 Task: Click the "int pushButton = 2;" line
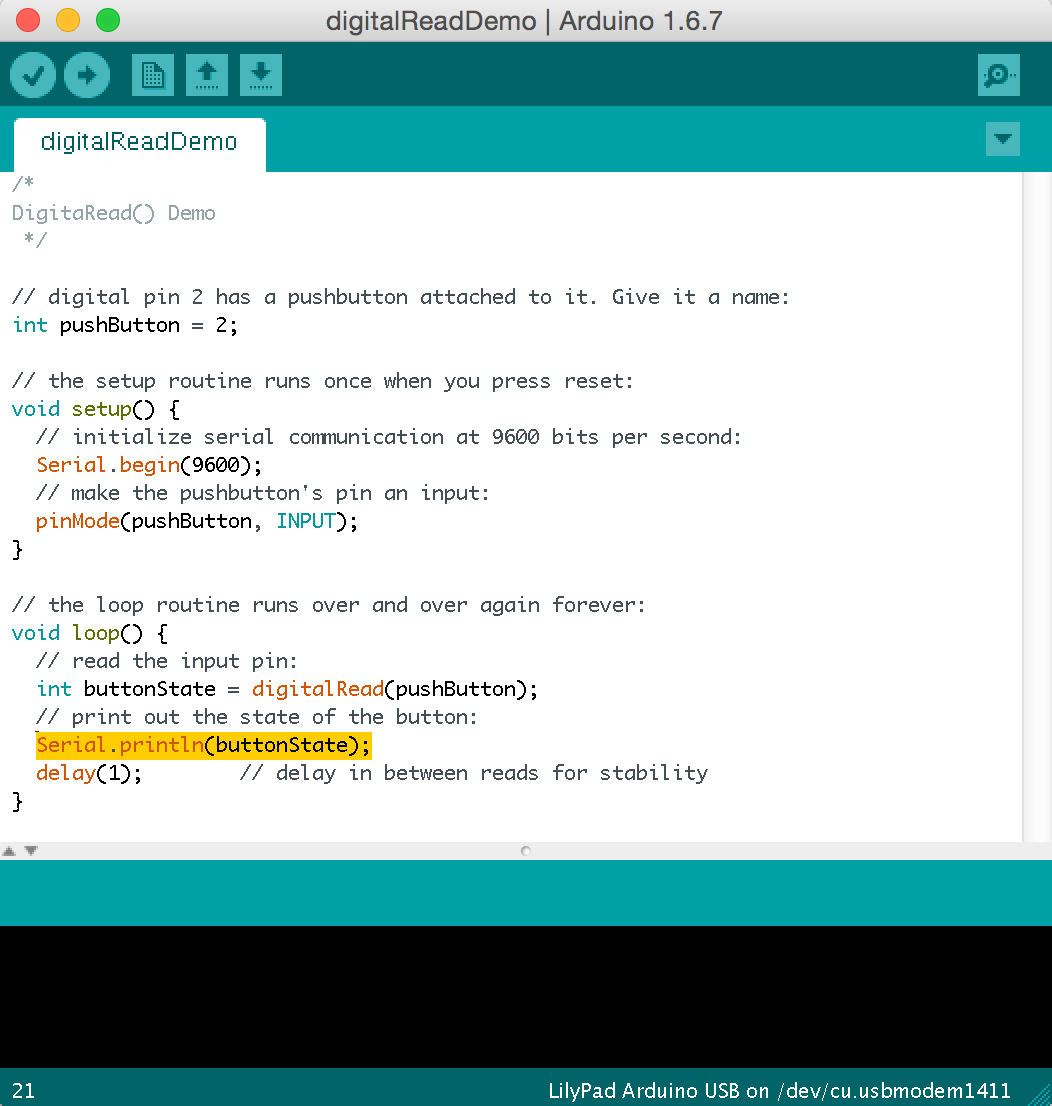tap(125, 325)
